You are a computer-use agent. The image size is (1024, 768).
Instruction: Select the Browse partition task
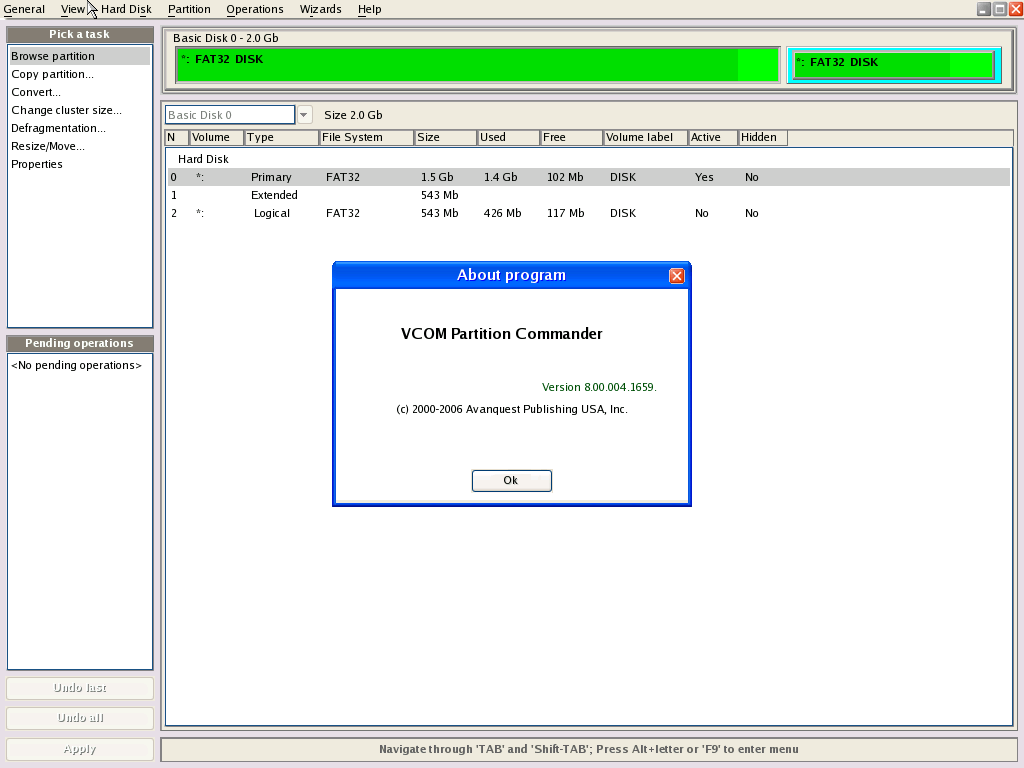[x=80, y=56]
